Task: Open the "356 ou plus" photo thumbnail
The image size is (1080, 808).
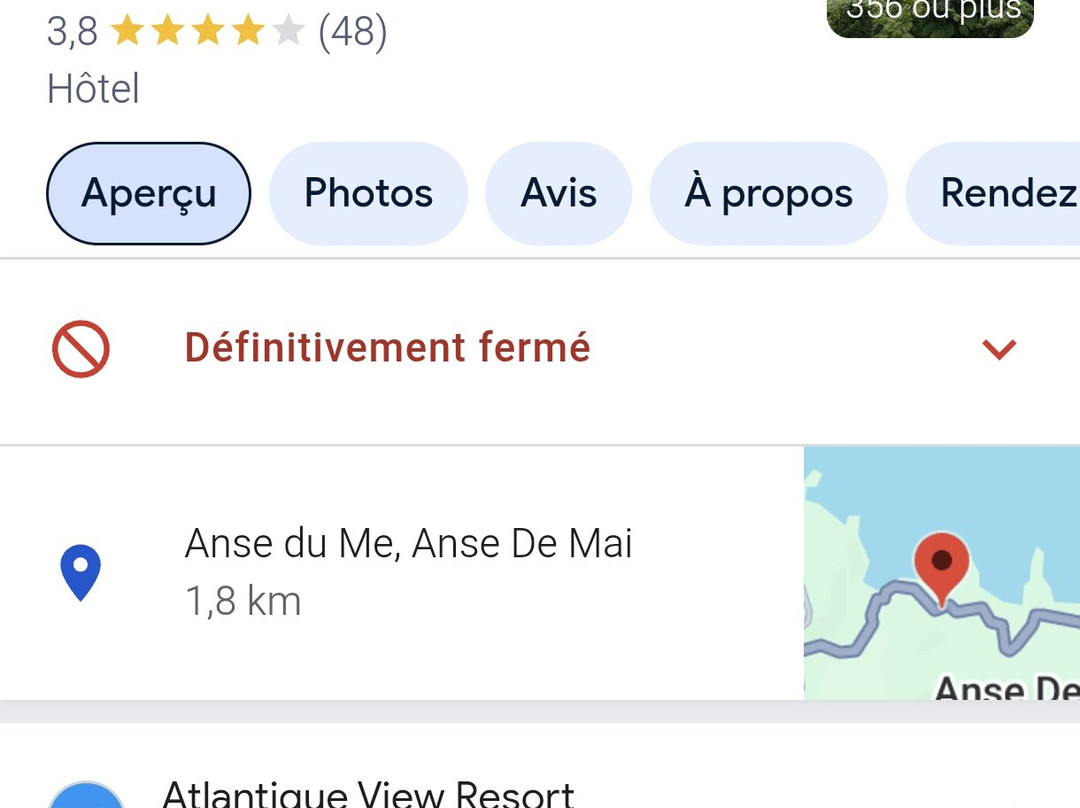Action: tap(930, 17)
